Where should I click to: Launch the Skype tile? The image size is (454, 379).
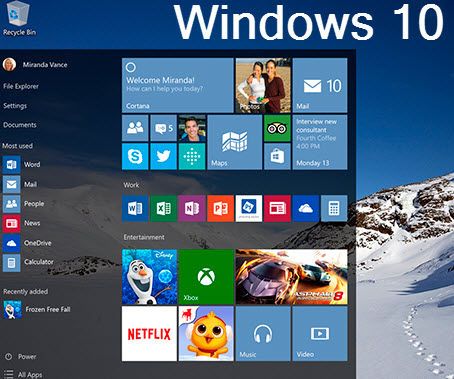click(135, 156)
